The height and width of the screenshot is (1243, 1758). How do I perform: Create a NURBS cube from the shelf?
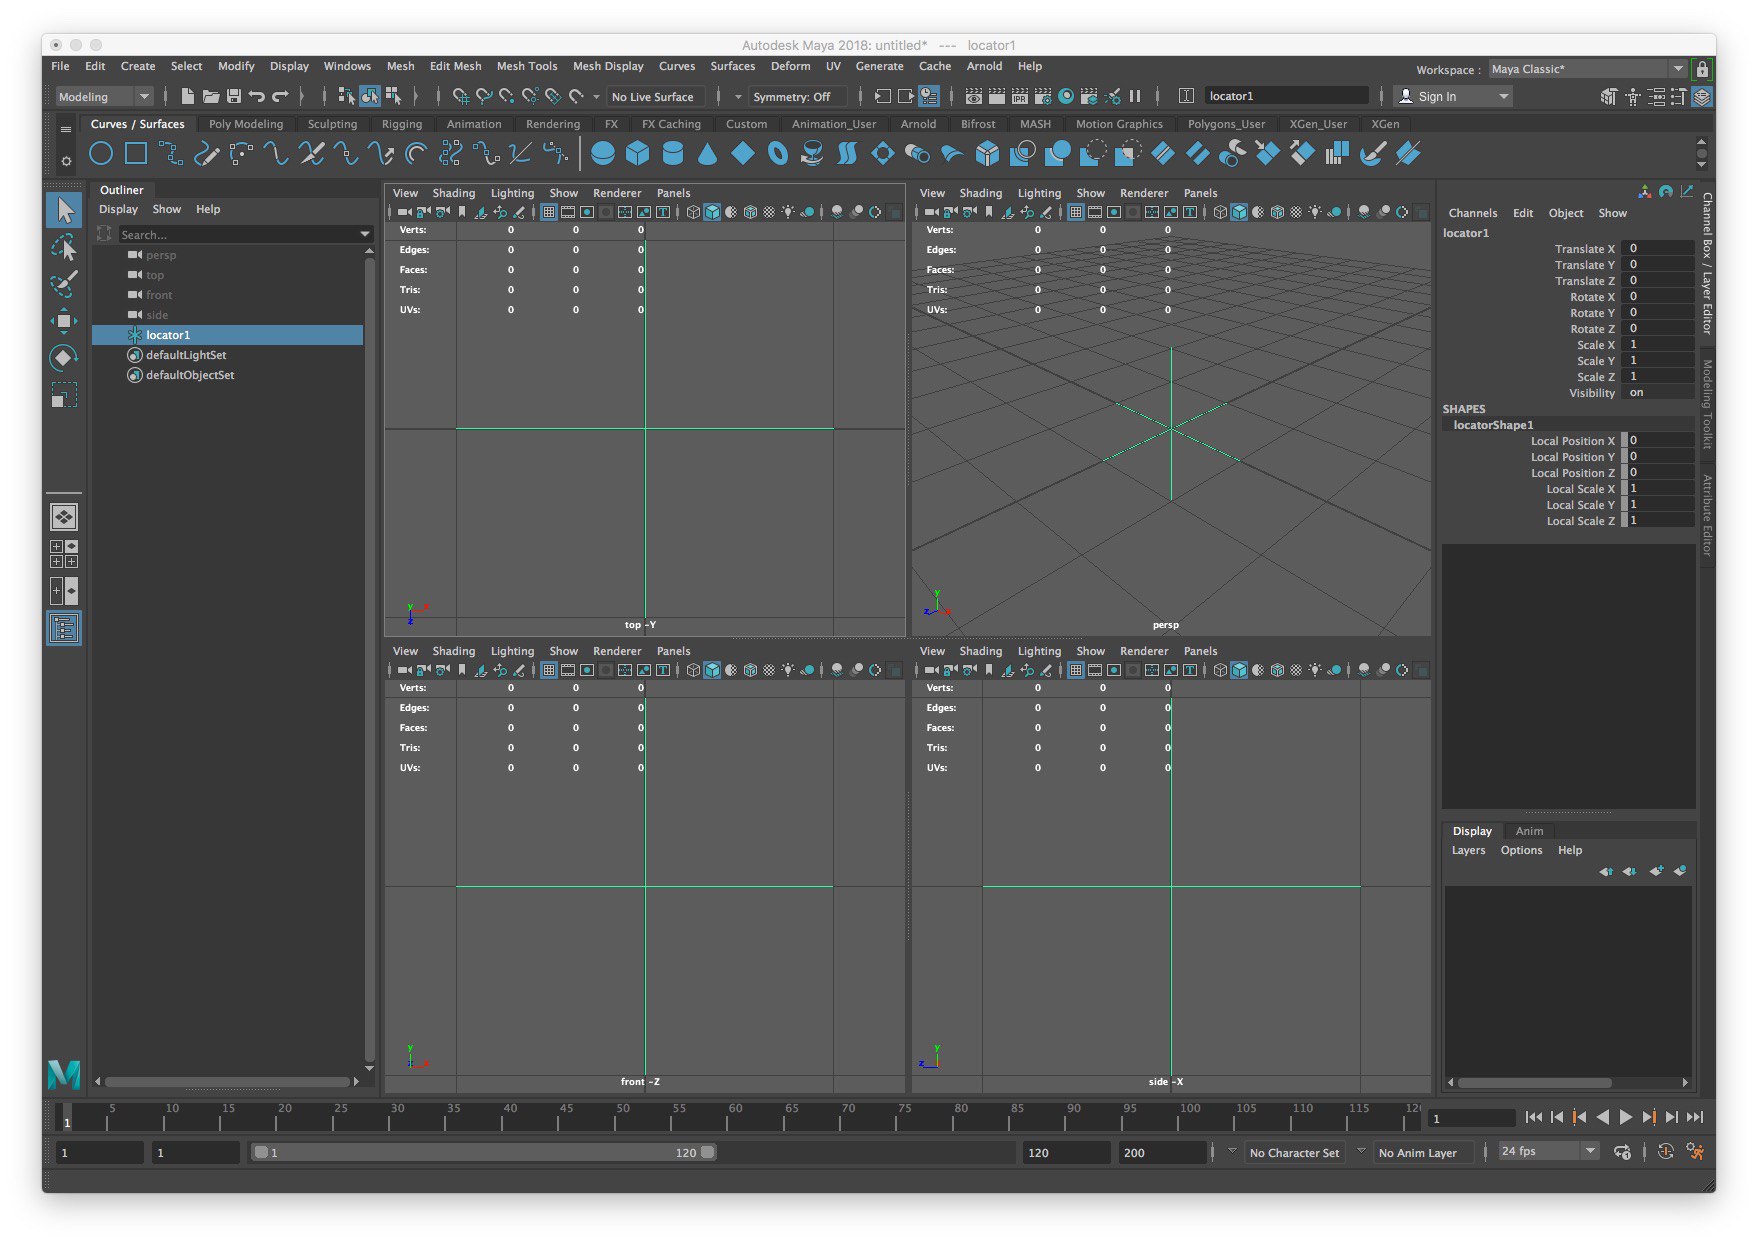click(637, 153)
